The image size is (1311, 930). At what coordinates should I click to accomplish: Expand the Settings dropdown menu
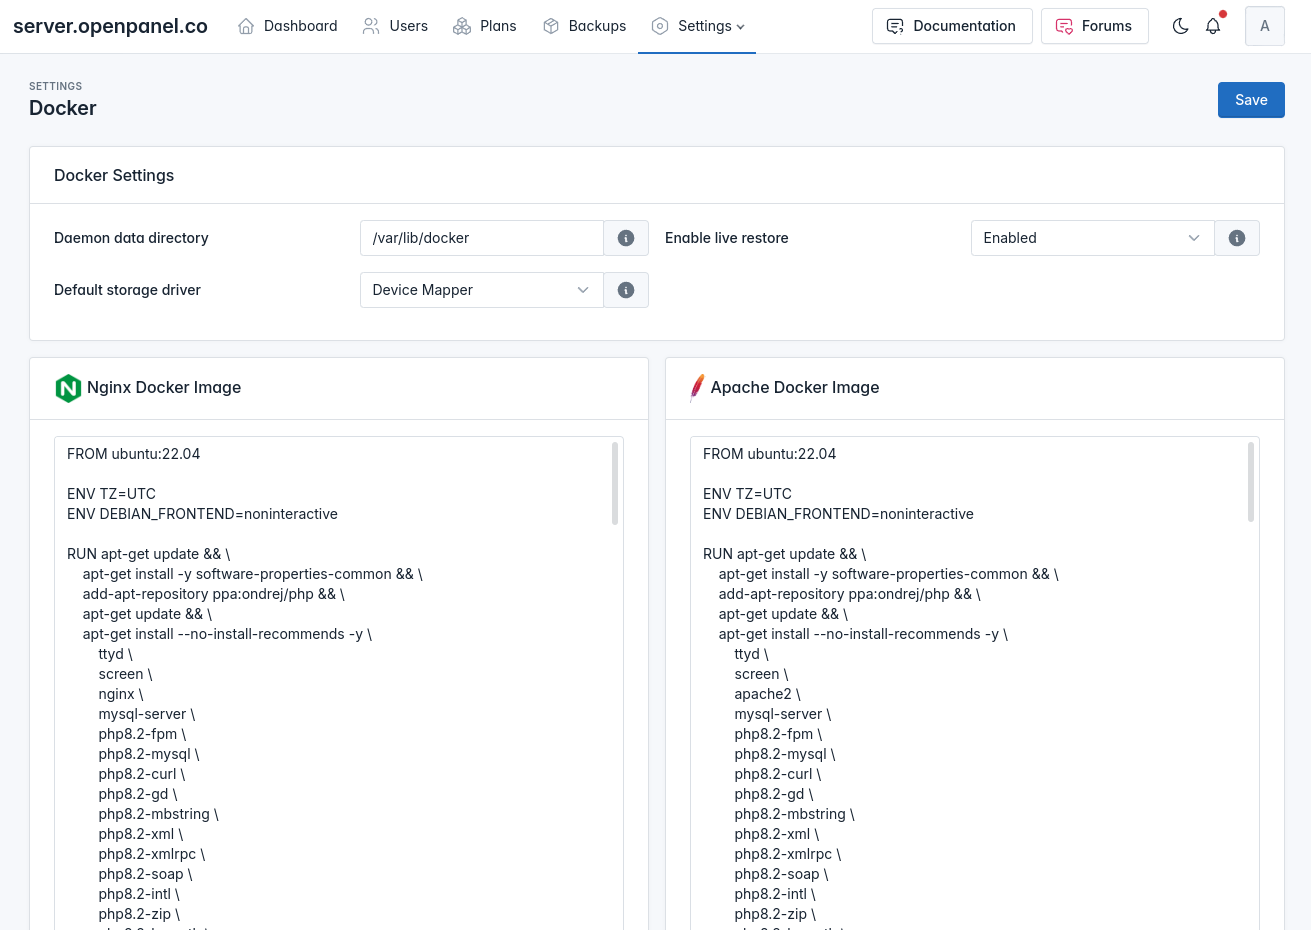697,26
